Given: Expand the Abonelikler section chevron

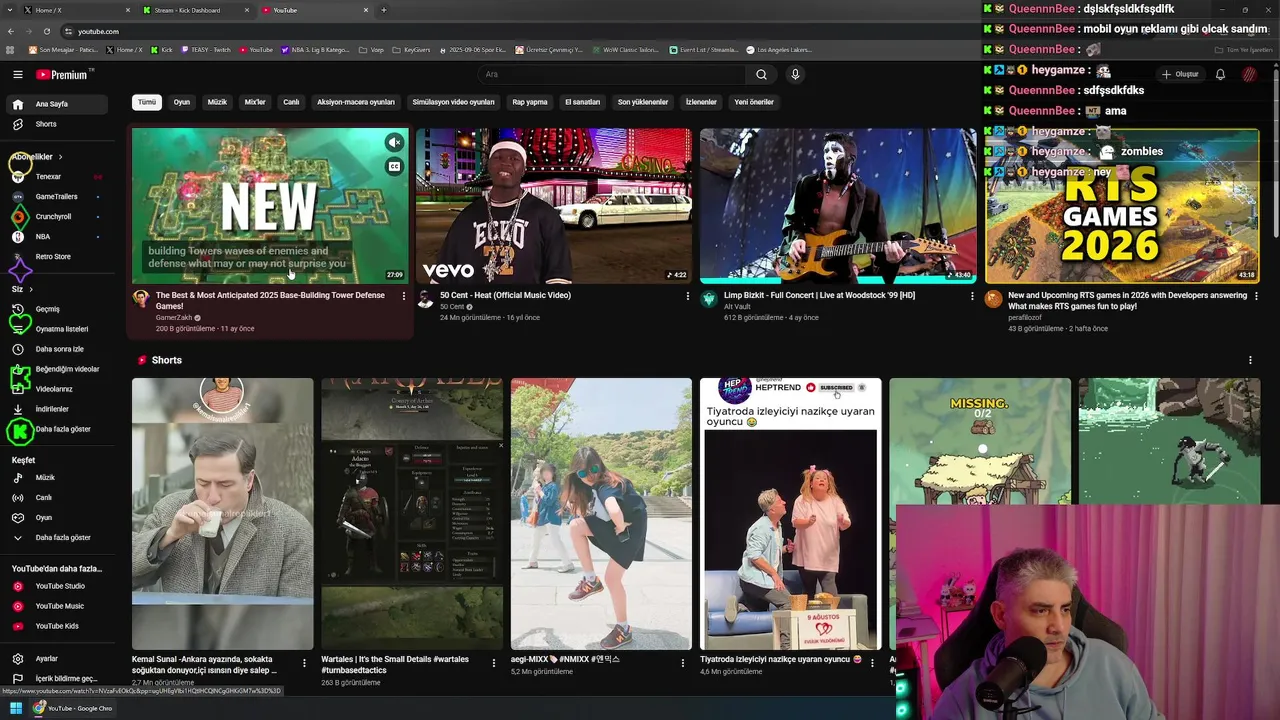Looking at the screenshot, I should coord(60,157).
